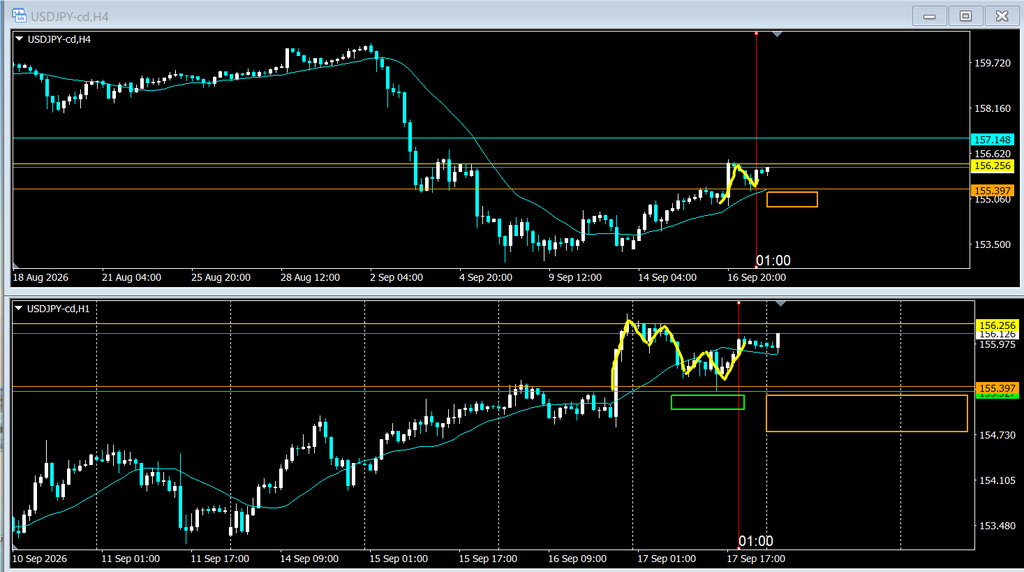Select the orange 155.397 price label on H4

click(992, 191)
